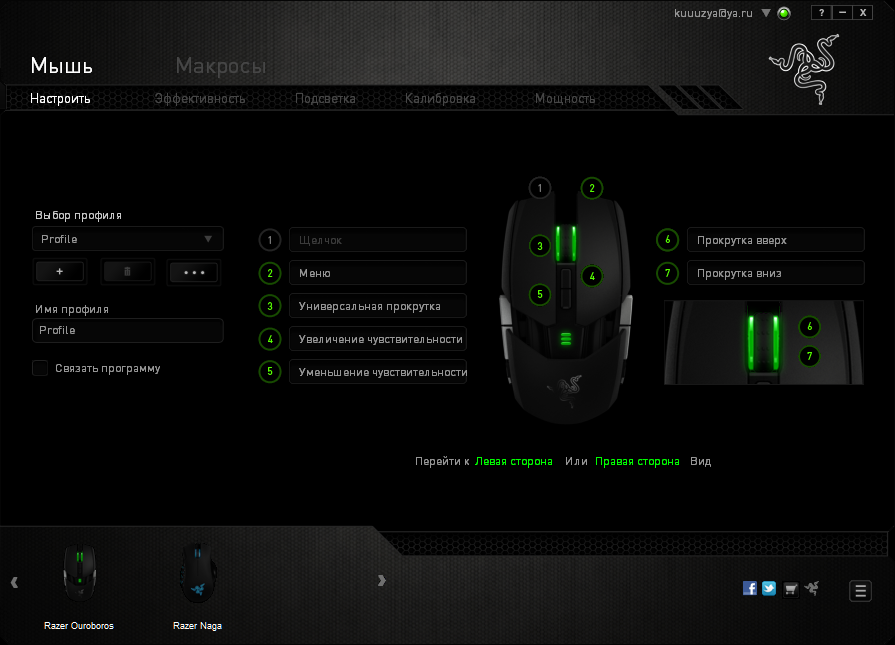Create a new profile with the plus icon
The height and width of the screenshot is (645, 895).
click(x=60, y=271)
